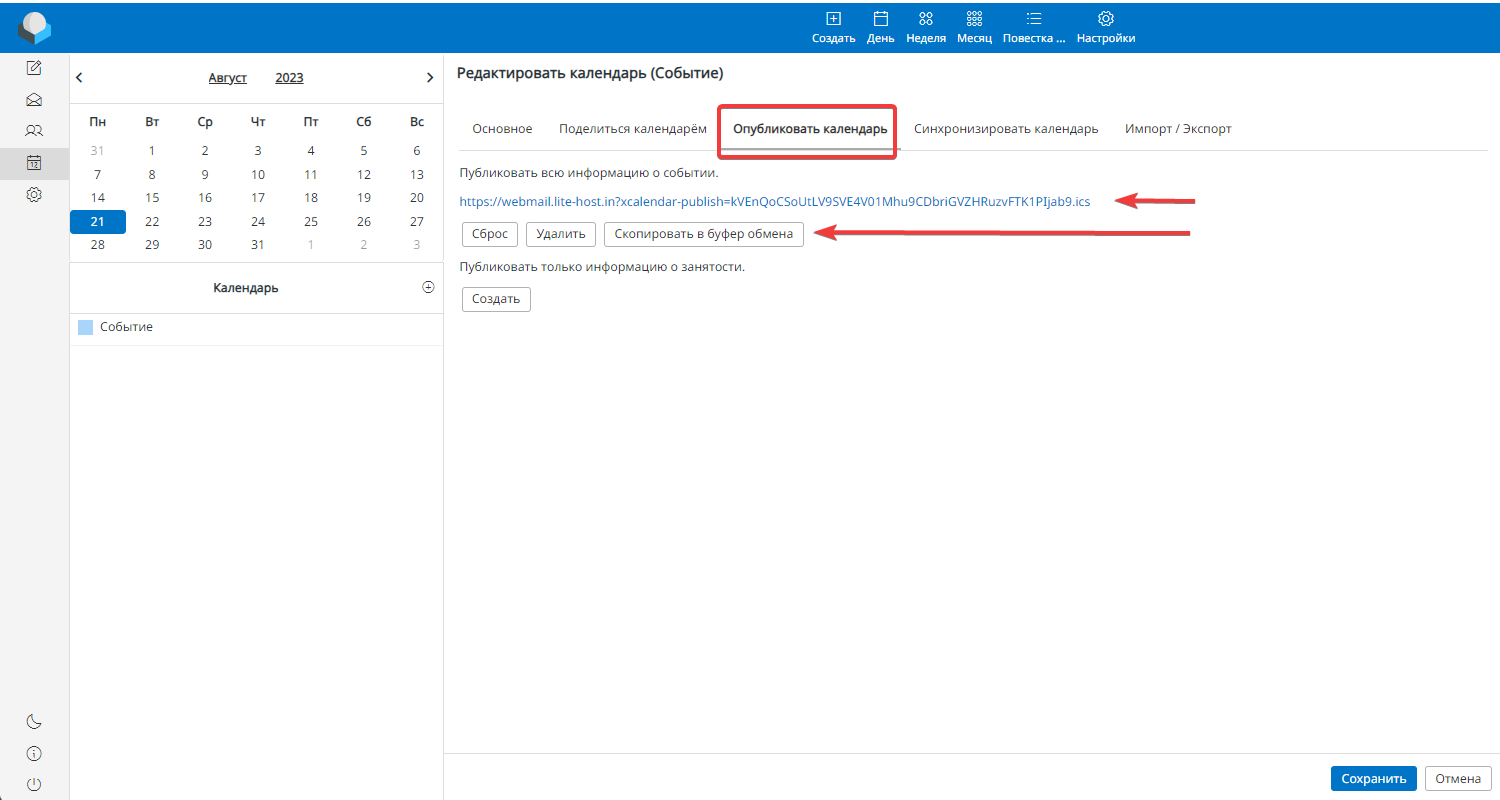Open the Август month selector
Image resolution: width=1500 pixels, height=800 pixels.
point(228,78)
